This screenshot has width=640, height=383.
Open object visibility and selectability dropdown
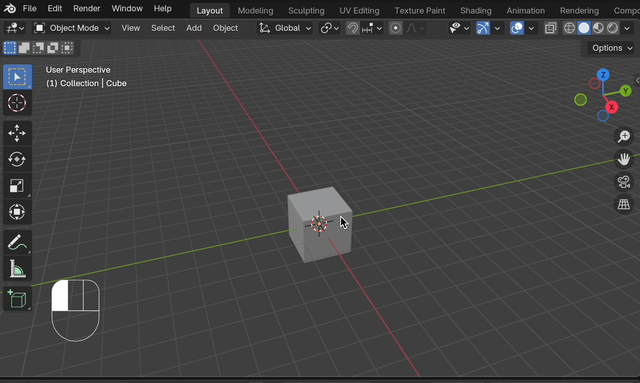point(459,28)
